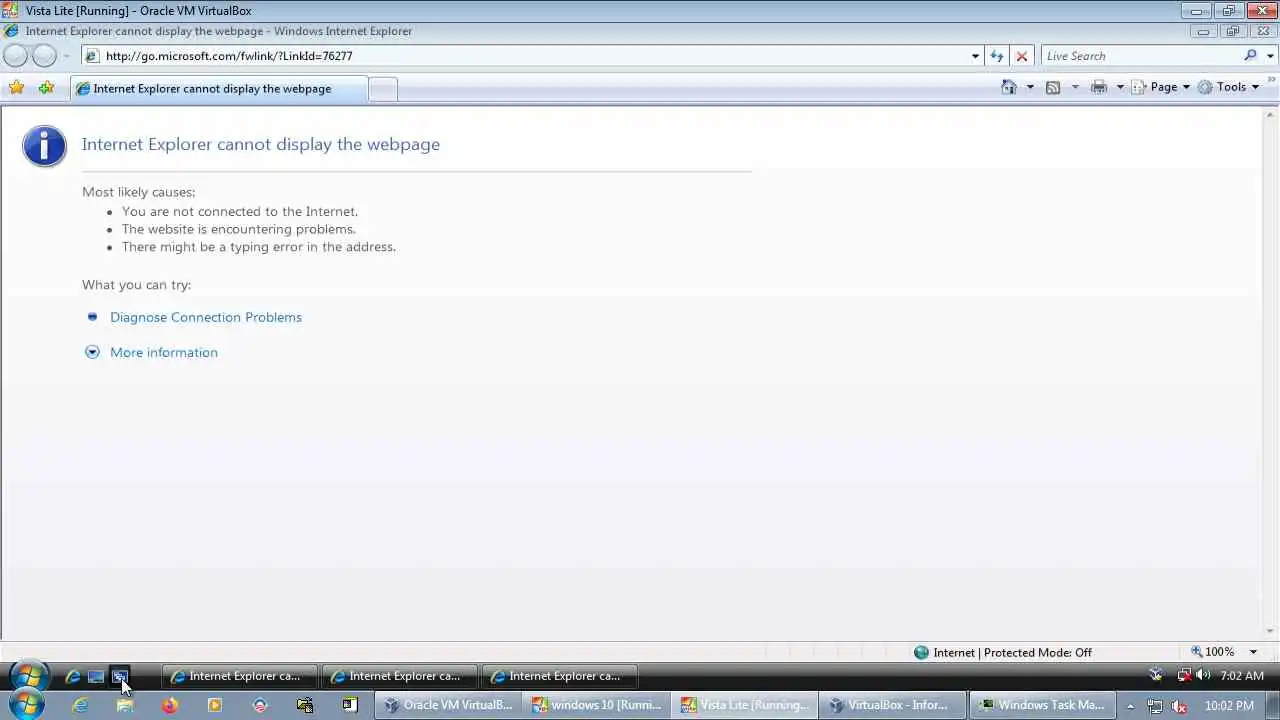Click the Vista tray volume speaker icon
This screenshot has height=720, width=1280.
point(1202,675)
